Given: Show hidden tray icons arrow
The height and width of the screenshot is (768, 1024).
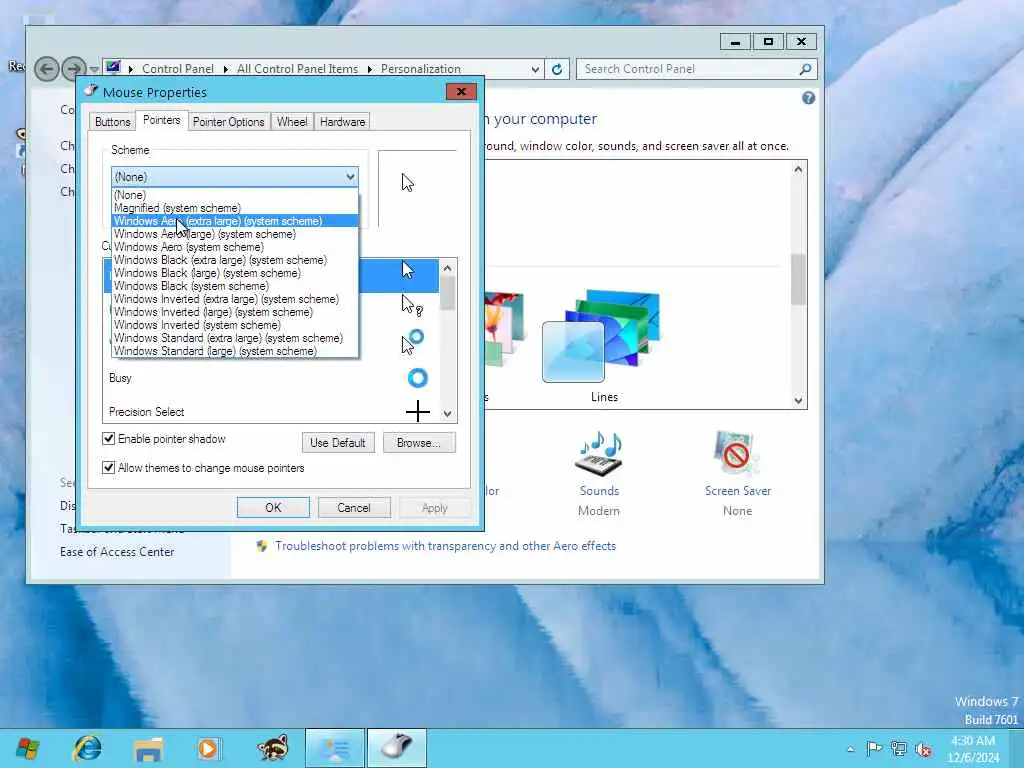Looking at the screenshot, I should pyautogui.click(x=850, y=749).
